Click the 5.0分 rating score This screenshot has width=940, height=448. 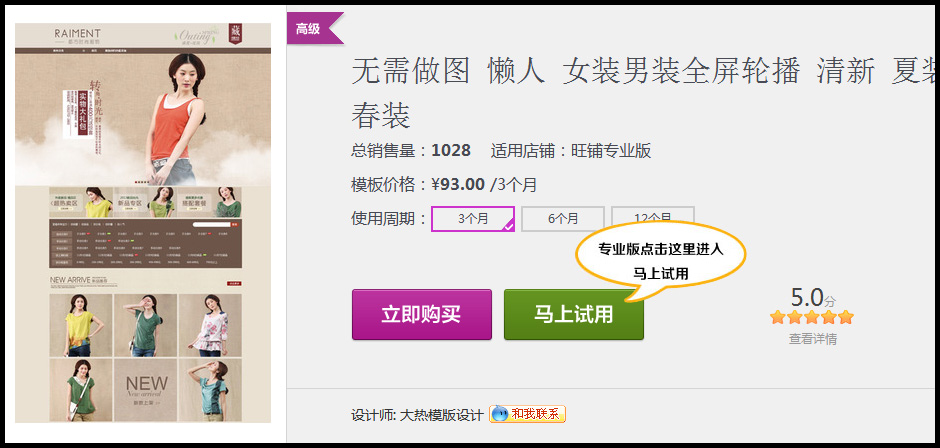coord(812,297)
